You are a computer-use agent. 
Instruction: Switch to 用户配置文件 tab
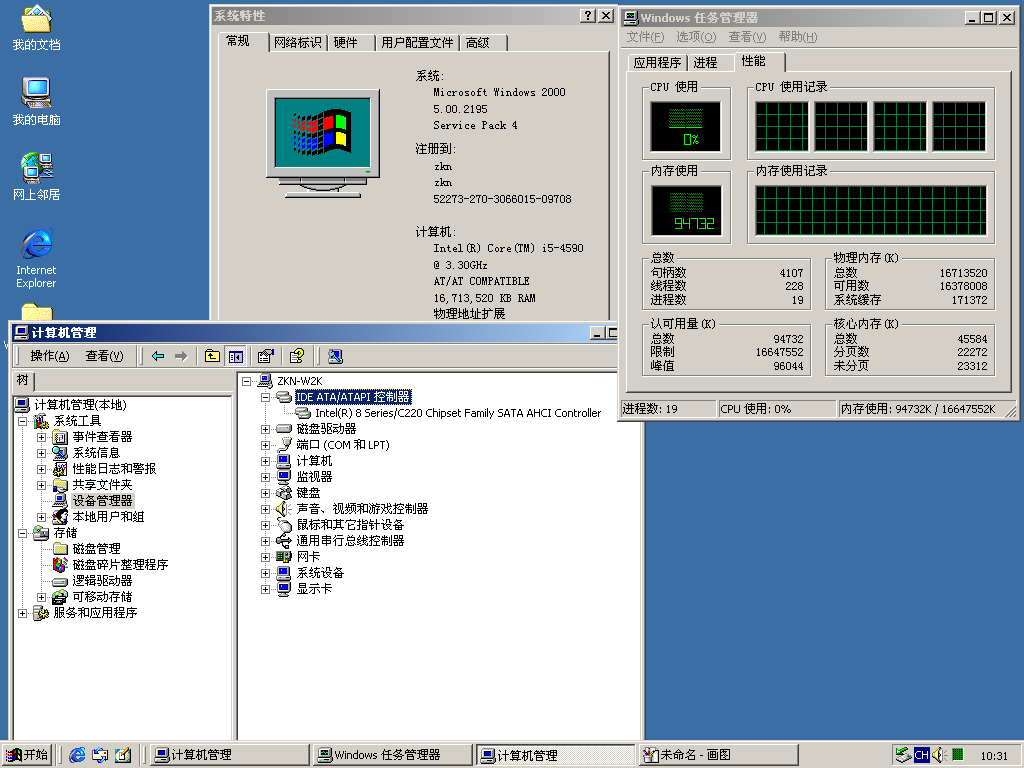tap(417, 42)
